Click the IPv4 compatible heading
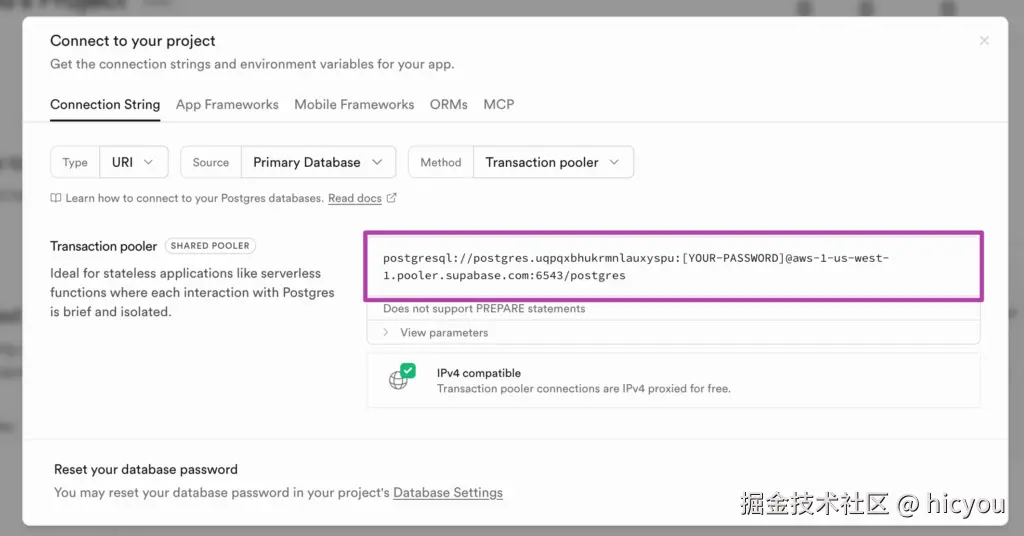This screenshot has width=1024, height=536. pyautogui.click(x=479, y=373)
